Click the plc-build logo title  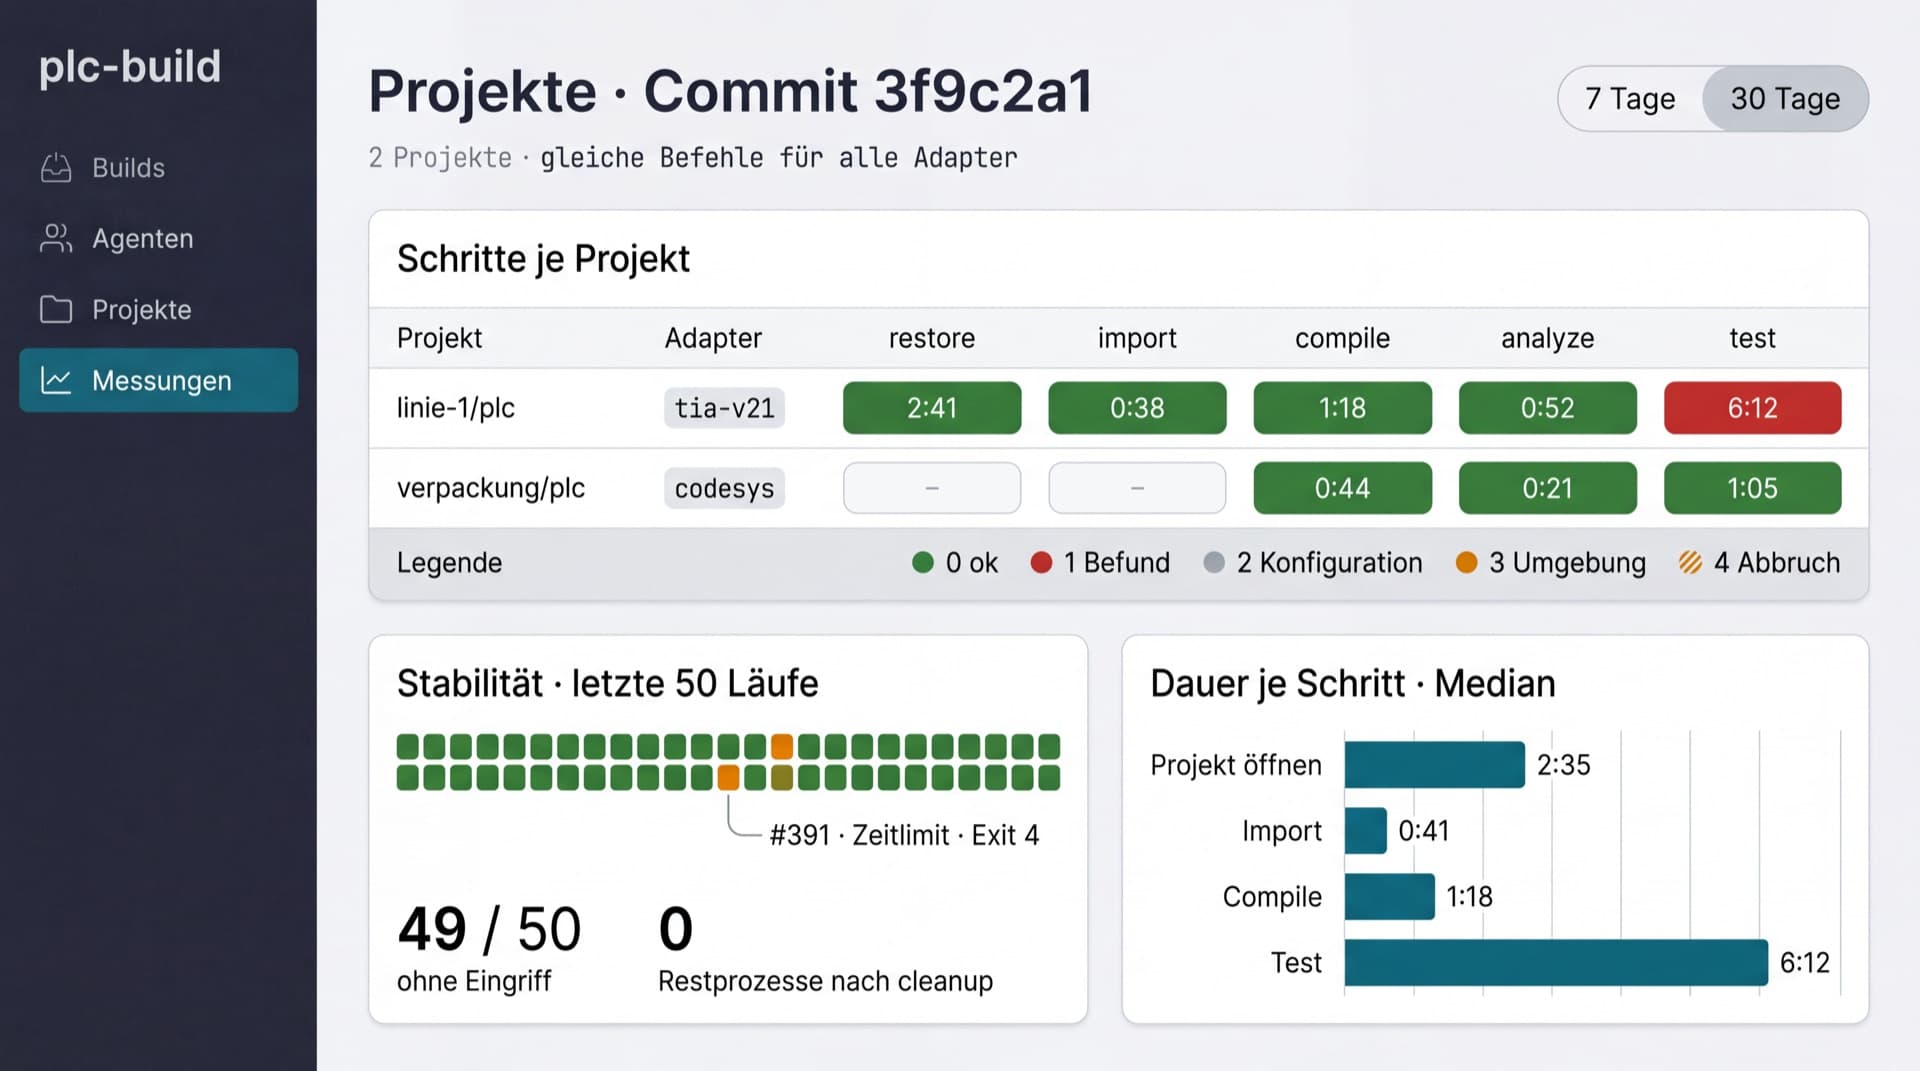click(x=130, y=66)
